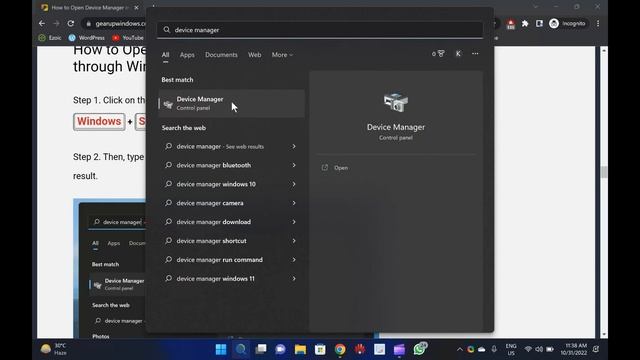
Task: Open the clock and date in taskbar
Action: 573,349
